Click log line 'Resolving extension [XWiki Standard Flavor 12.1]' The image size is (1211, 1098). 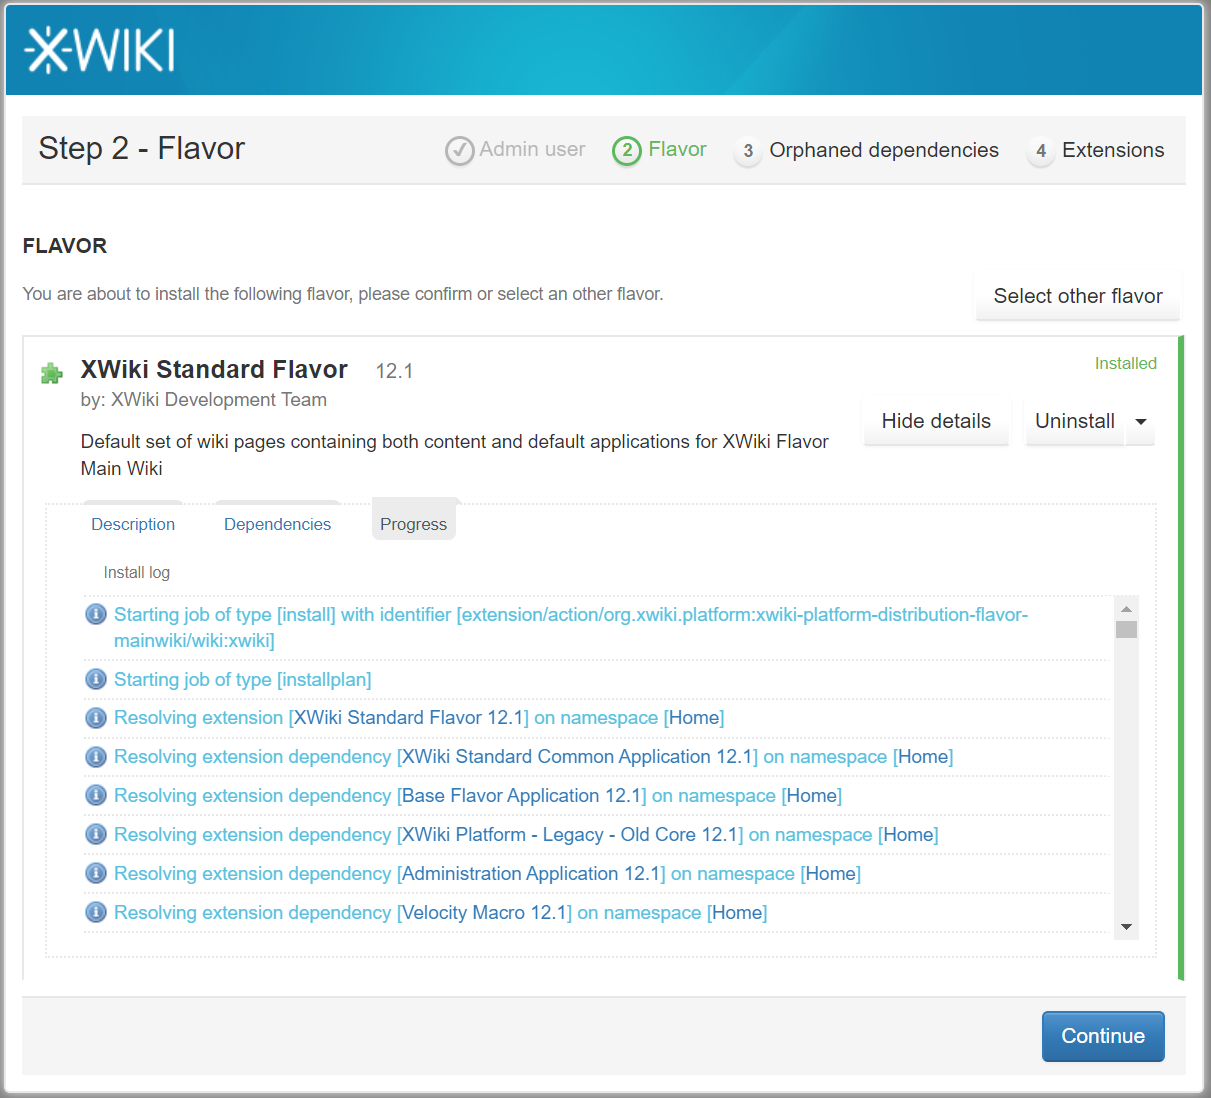(419, 718)
